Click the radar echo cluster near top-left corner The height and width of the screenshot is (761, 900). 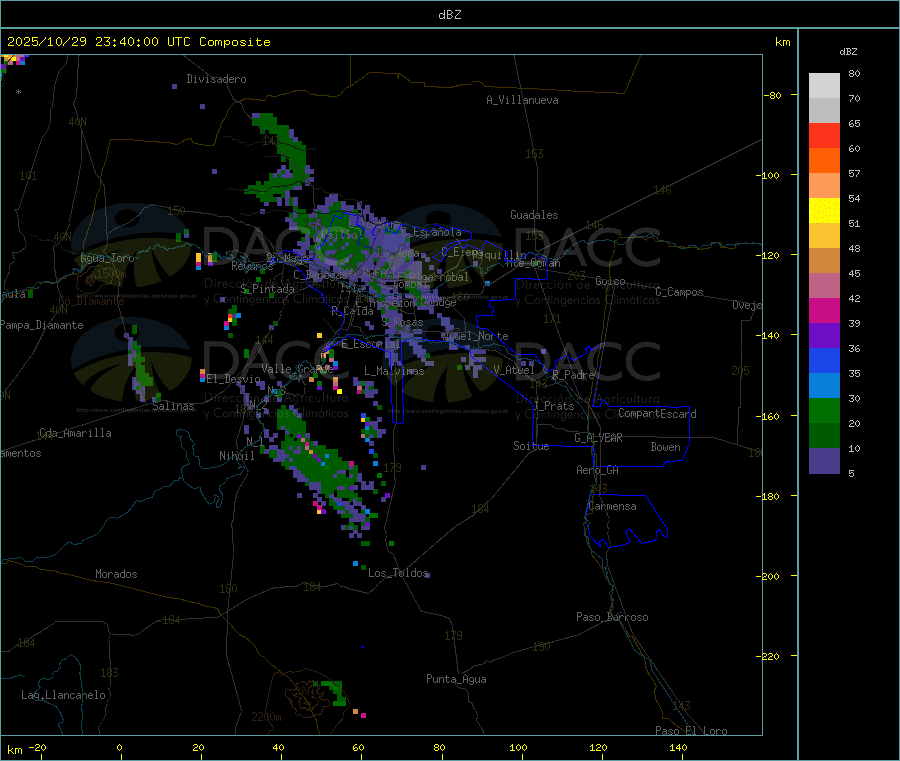pos(13,61)
